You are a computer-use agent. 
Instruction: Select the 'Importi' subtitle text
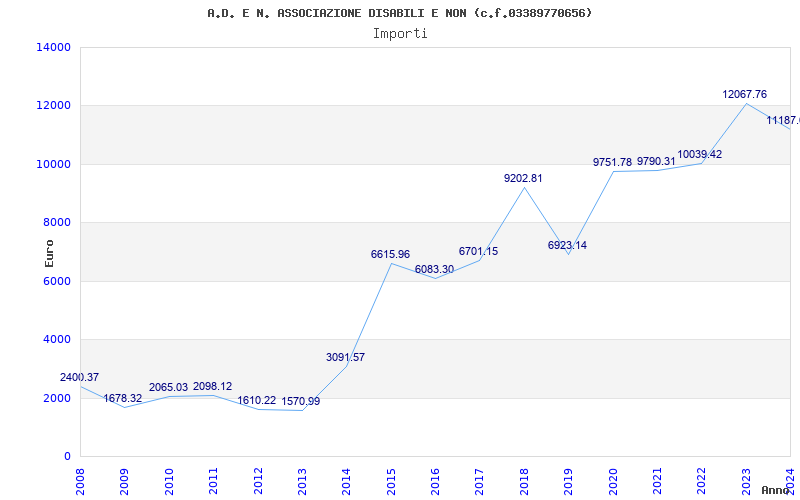400,34
